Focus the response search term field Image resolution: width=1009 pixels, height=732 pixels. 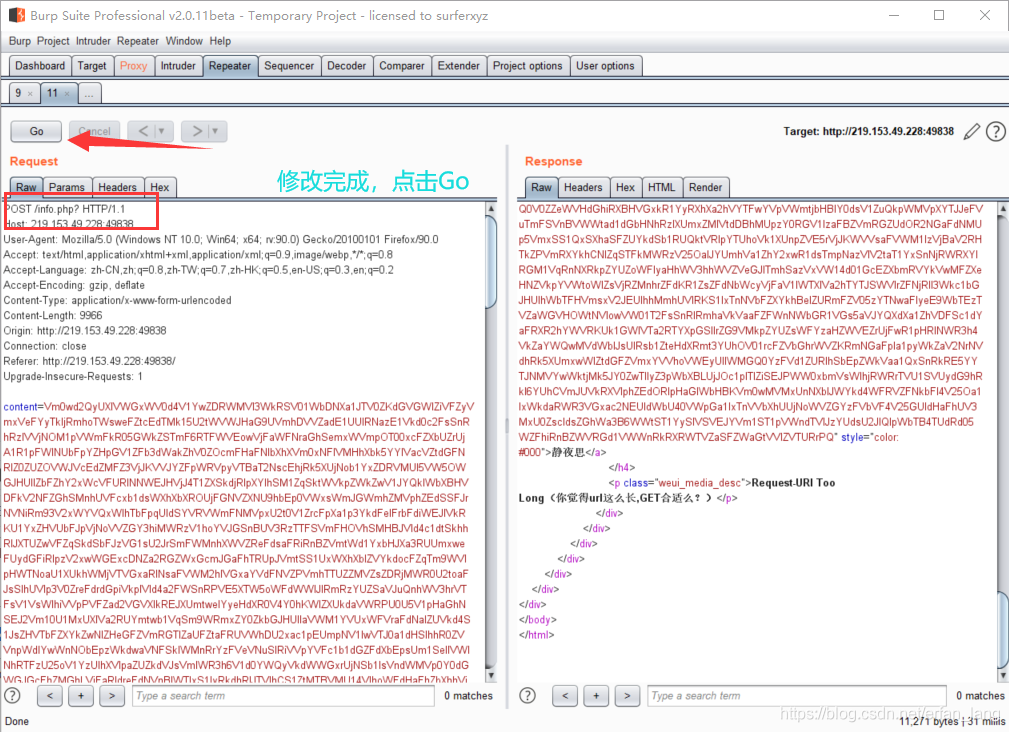coord(797,695)
